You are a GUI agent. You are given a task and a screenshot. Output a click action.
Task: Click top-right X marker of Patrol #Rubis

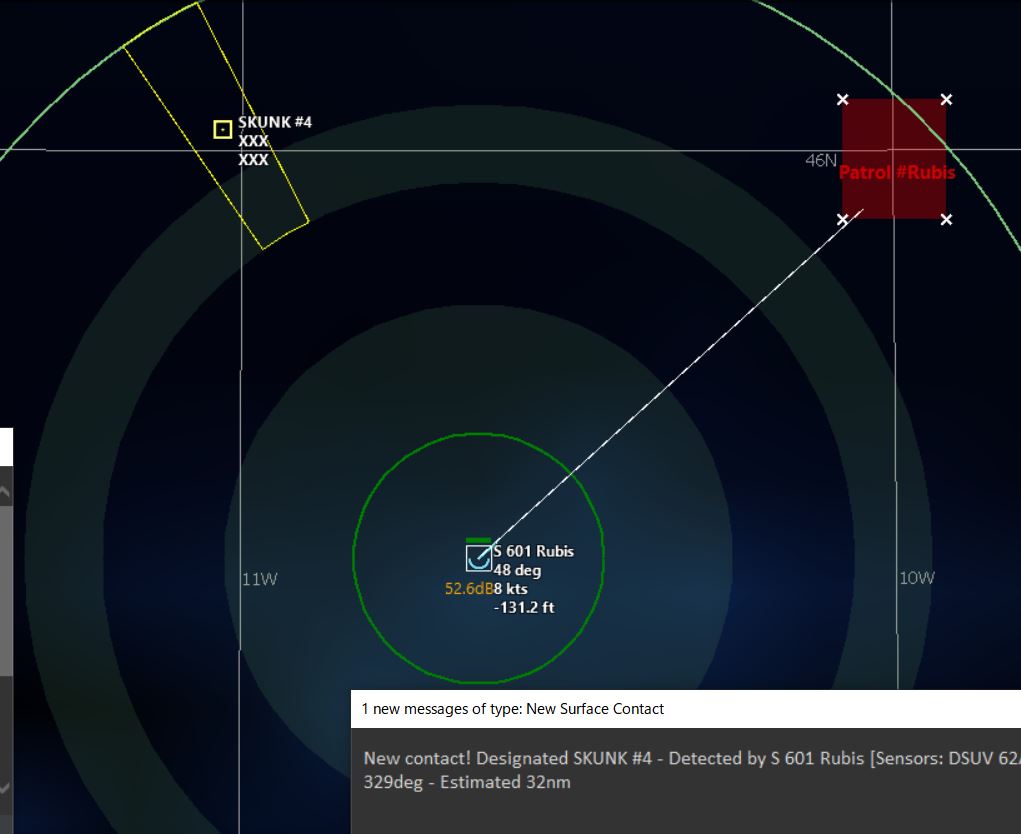[946, 99]
